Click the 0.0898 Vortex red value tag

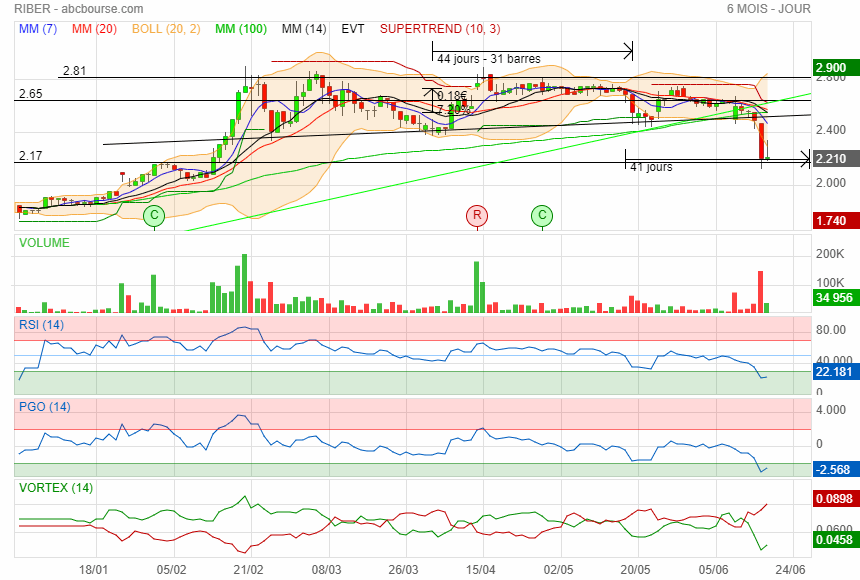(x=835, y=499)
